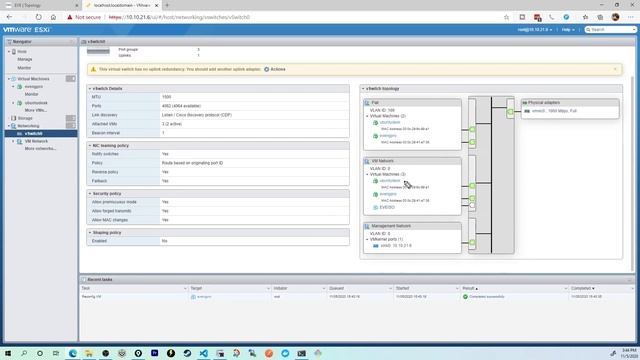The height and width of the screenshot is (360, 640).
Task: Collapse Virtual Machines list in VM Network box
Action: click(x=367, y=174)
